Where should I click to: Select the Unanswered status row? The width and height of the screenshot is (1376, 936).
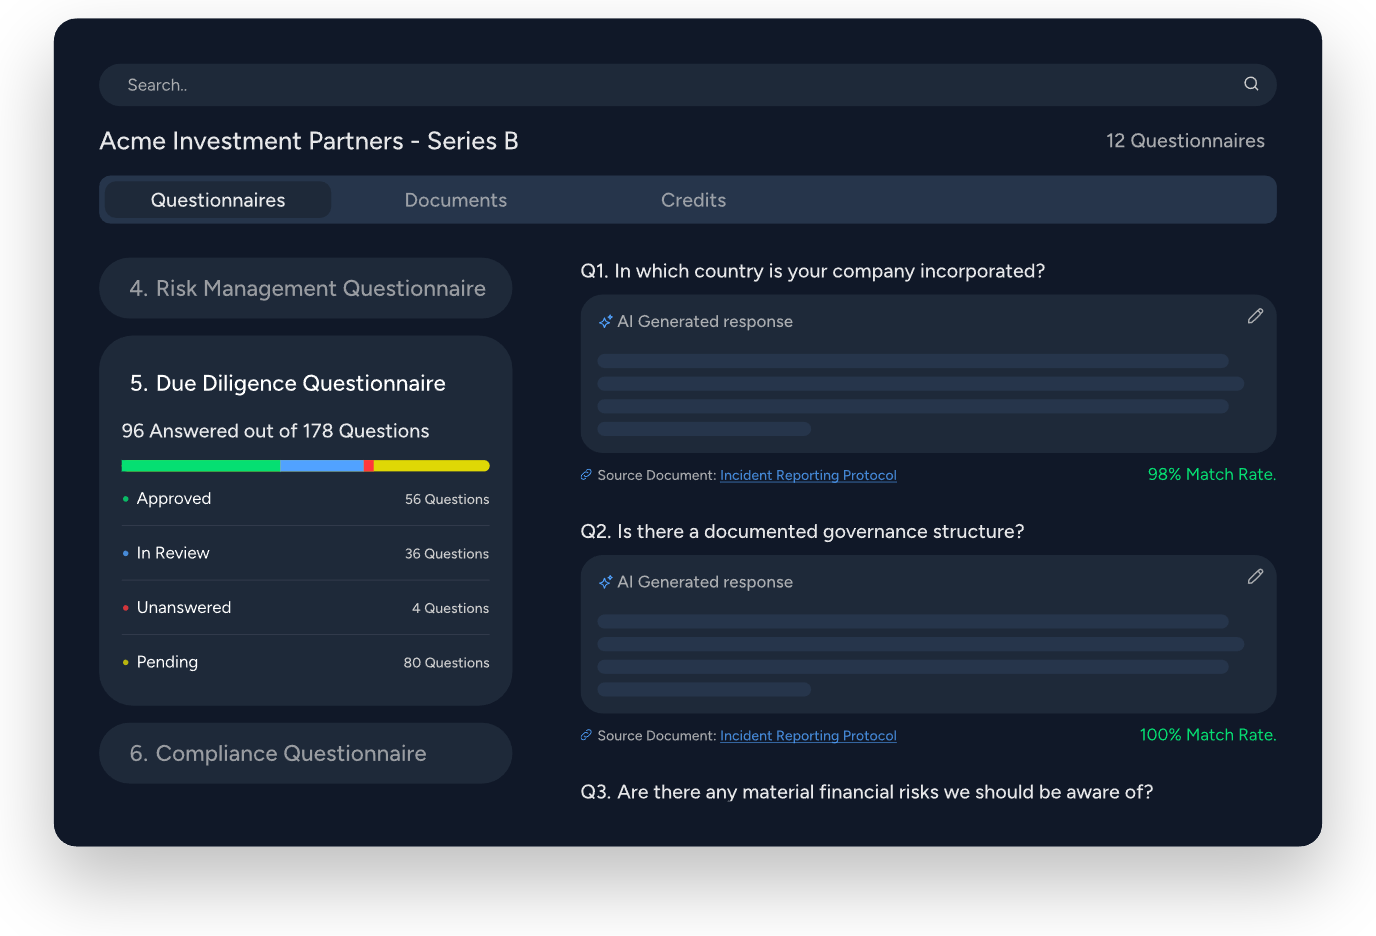[305, 608]
